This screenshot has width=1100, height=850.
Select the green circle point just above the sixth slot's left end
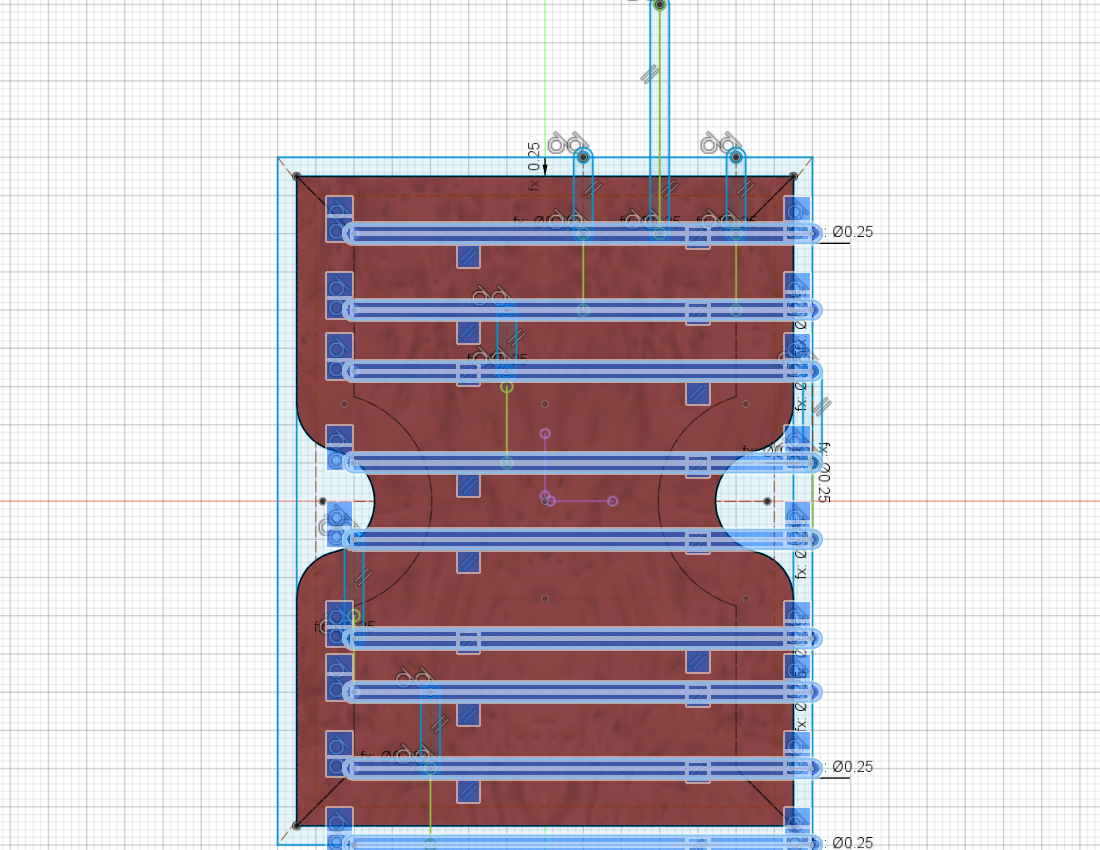click(x=354, y=616)
